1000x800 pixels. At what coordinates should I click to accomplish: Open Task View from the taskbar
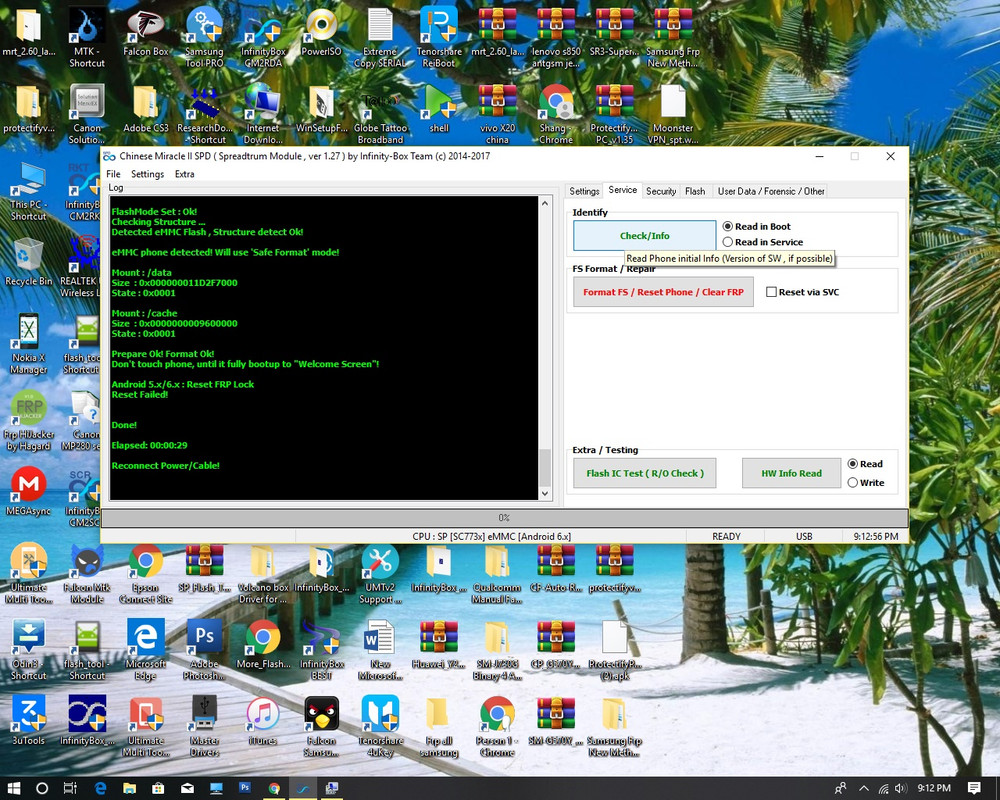[70, 789]
